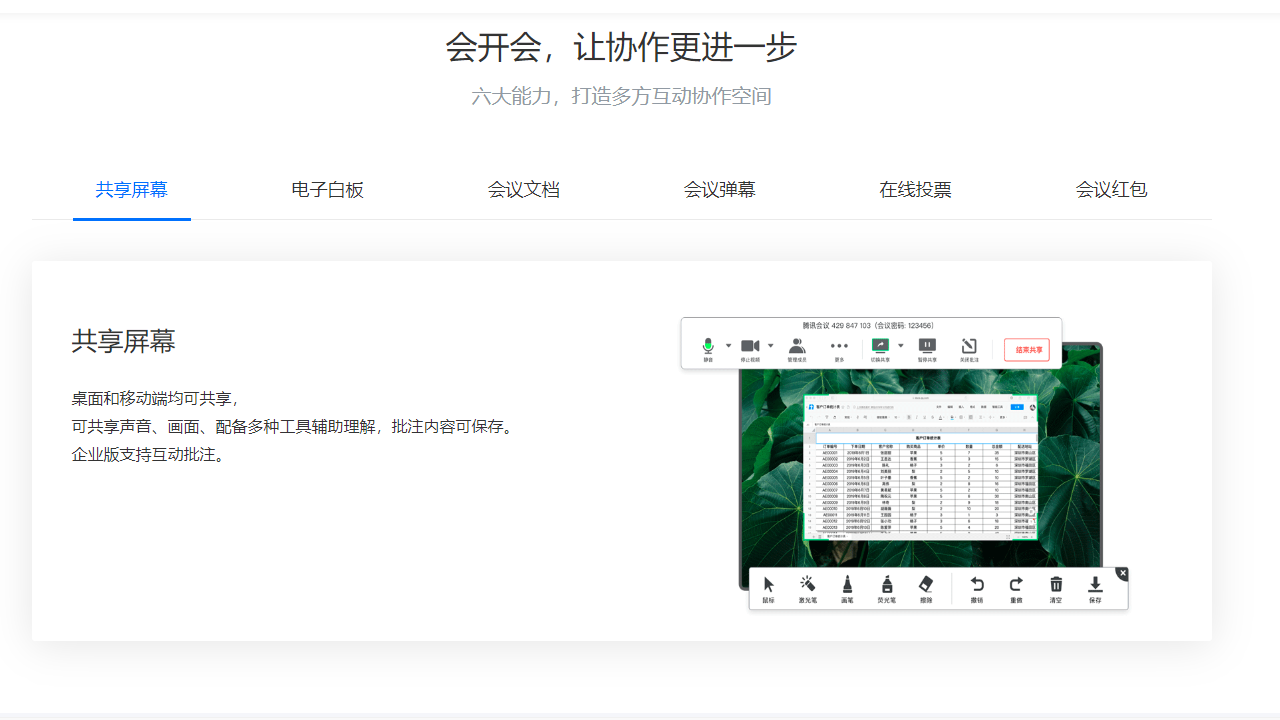Open the dropdown arrow beside the camera
Image resolution: width=1280 pixels, height=720 pixels.
point(771,346)
